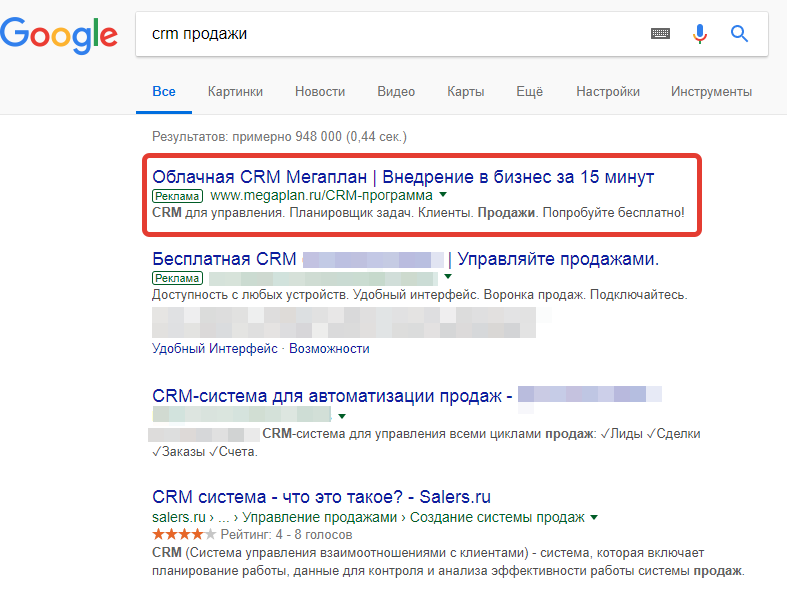787x593 pixels.
Task: Click '✓Заказы ✓Счета.' snippet text
Action: (x=205, y=452)
